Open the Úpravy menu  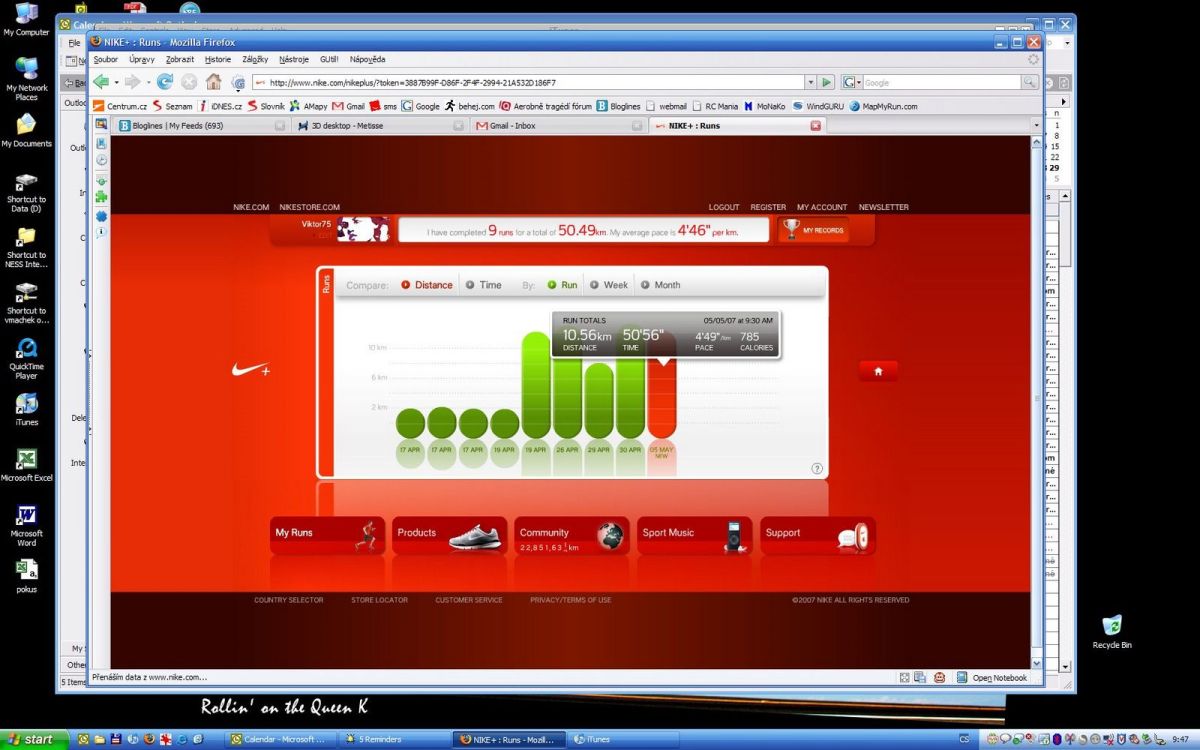(x=142, y=59)
